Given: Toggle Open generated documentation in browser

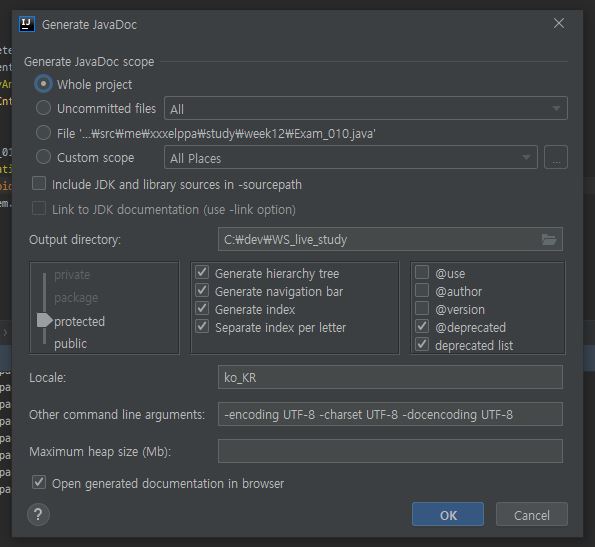Looking at the screenshot, I should [39, 483].
